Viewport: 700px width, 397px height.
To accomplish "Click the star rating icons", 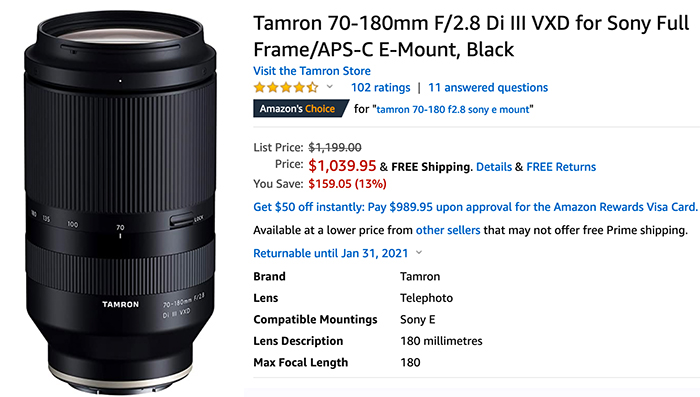I will pos(286,87).
